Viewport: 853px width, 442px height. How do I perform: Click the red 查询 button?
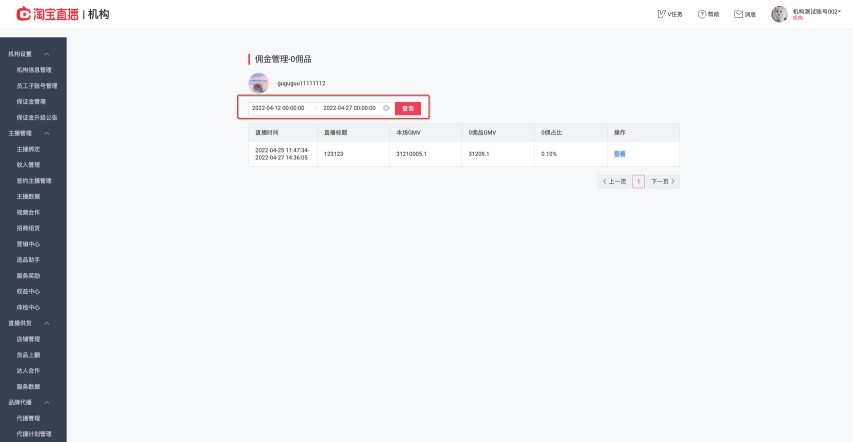point(408,108)
